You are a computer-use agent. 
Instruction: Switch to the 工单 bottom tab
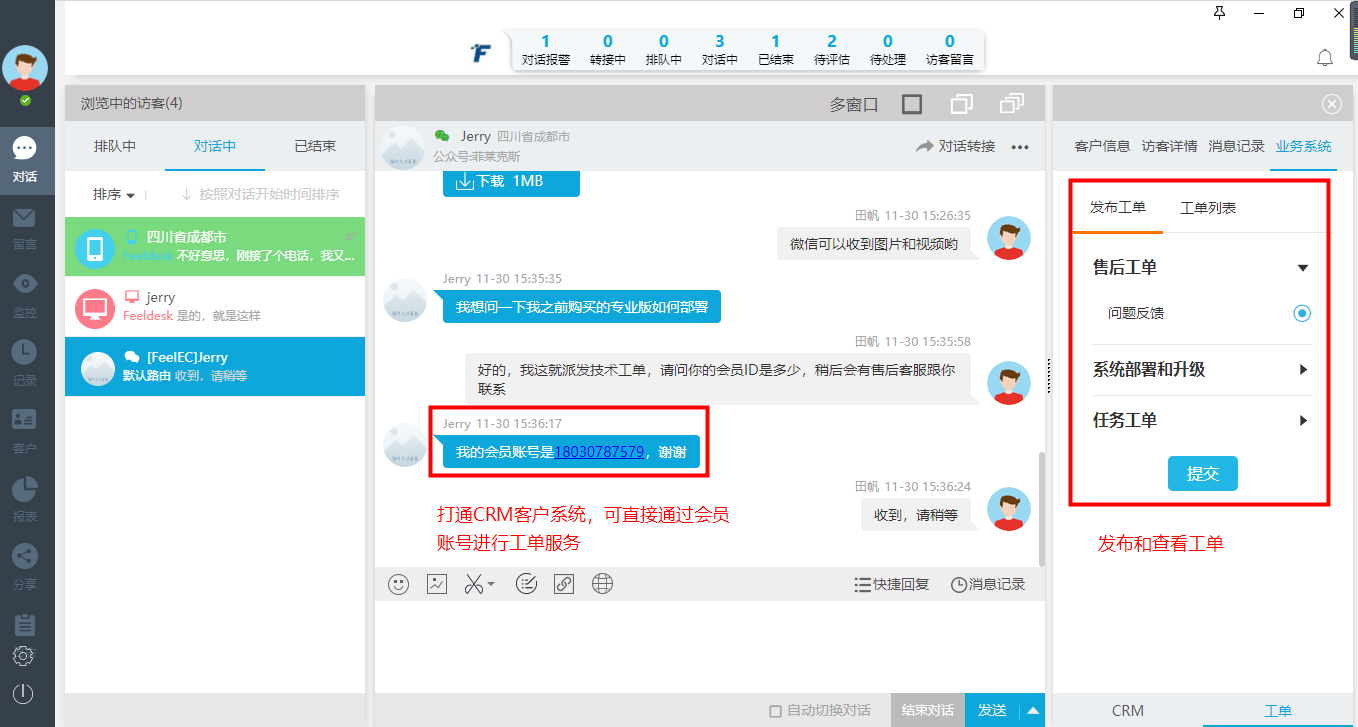click(1278, 711)
